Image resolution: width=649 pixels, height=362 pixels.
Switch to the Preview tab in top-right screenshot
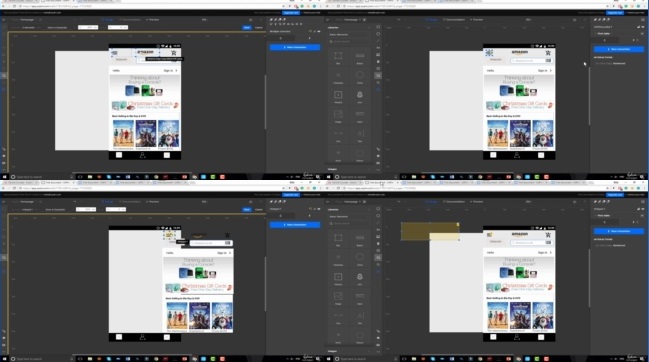pos(477,19)
